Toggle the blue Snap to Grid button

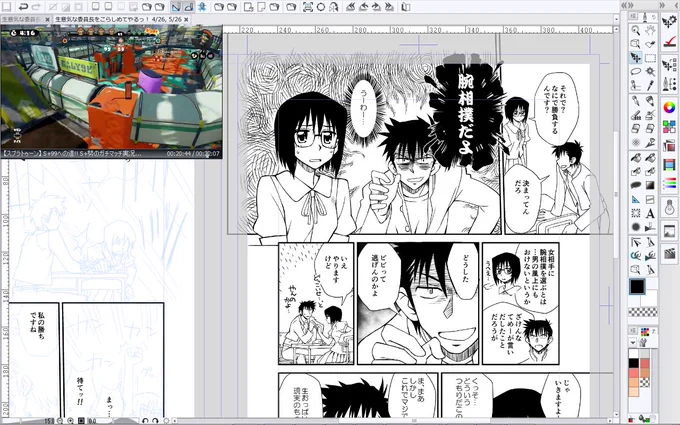click(202, 7)
